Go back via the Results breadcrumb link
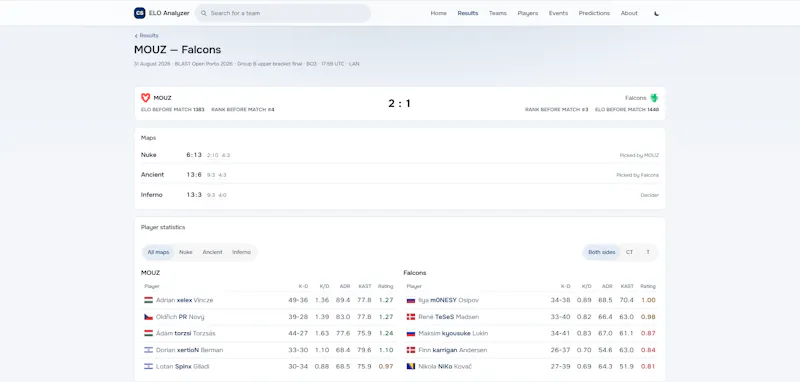The height and width of the screenshot is (382, 800). (x=146, y=36)
